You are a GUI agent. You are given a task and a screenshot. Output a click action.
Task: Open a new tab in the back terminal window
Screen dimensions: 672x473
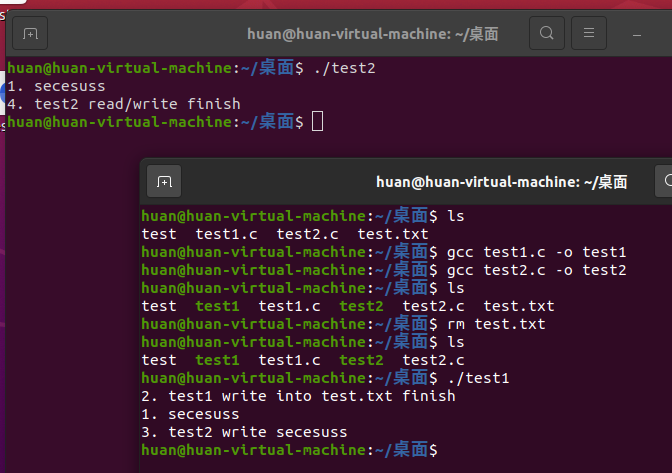point(30,33)
